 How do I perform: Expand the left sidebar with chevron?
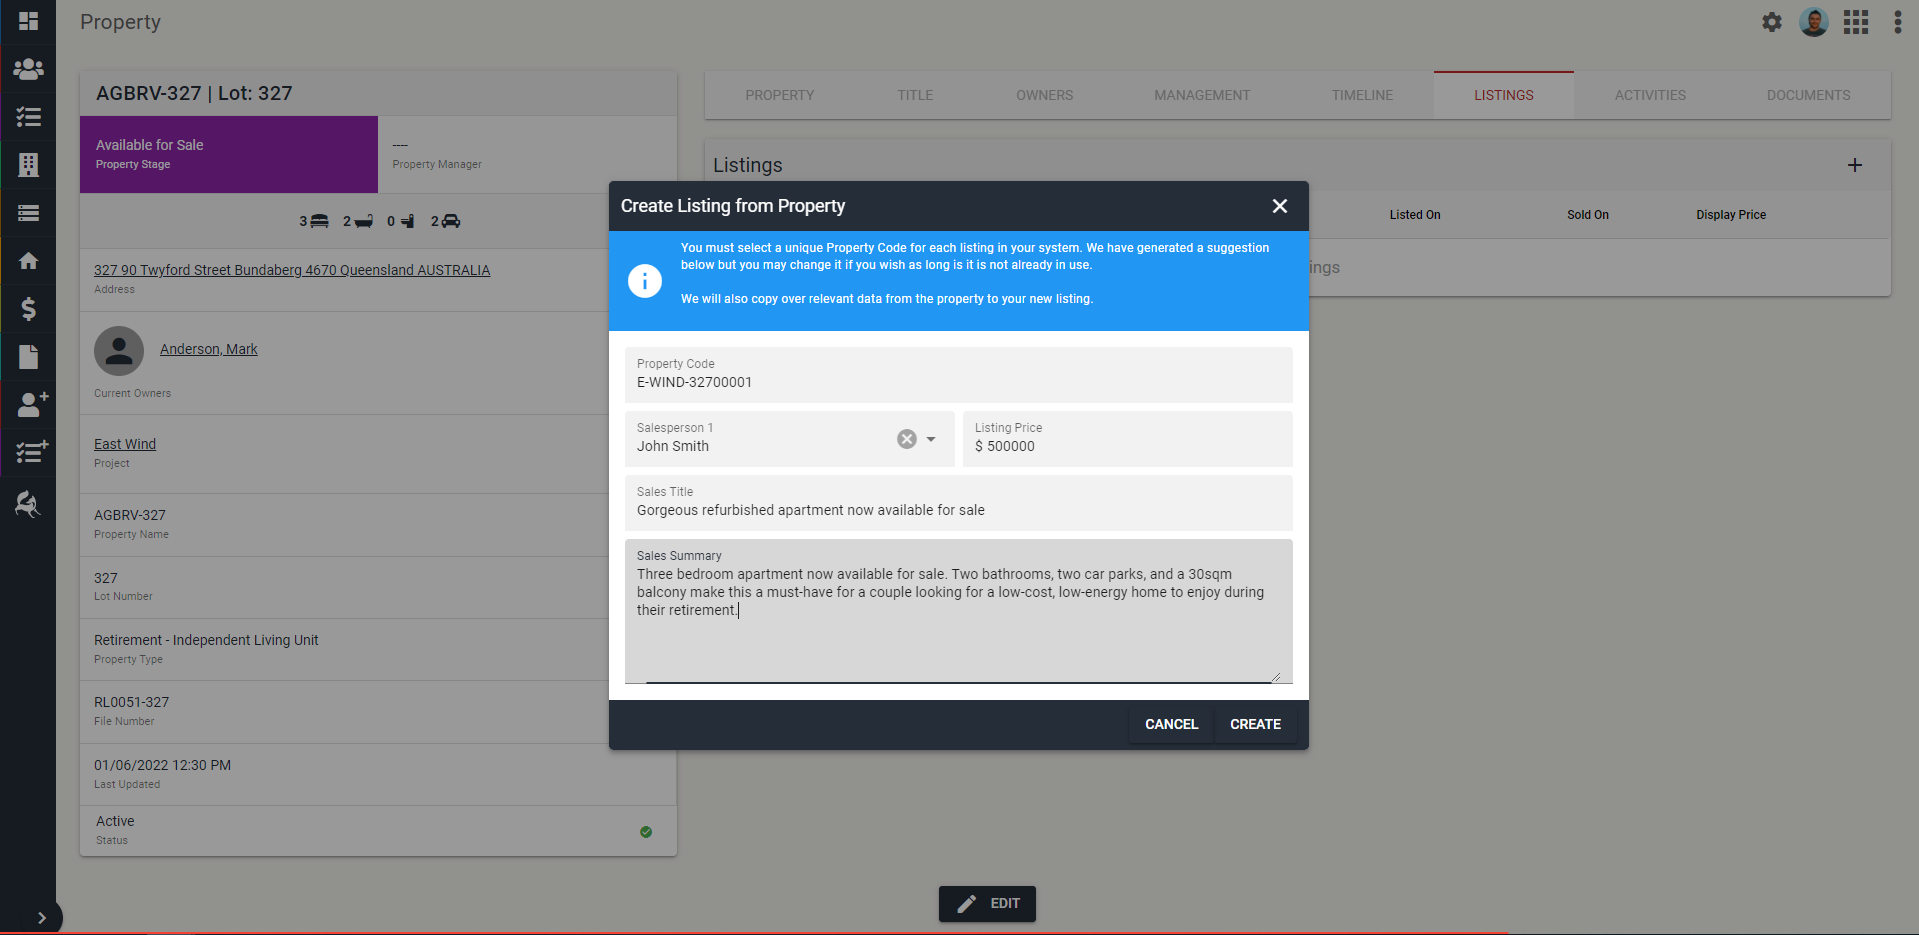pyautogui.click(x=41, y=917)
